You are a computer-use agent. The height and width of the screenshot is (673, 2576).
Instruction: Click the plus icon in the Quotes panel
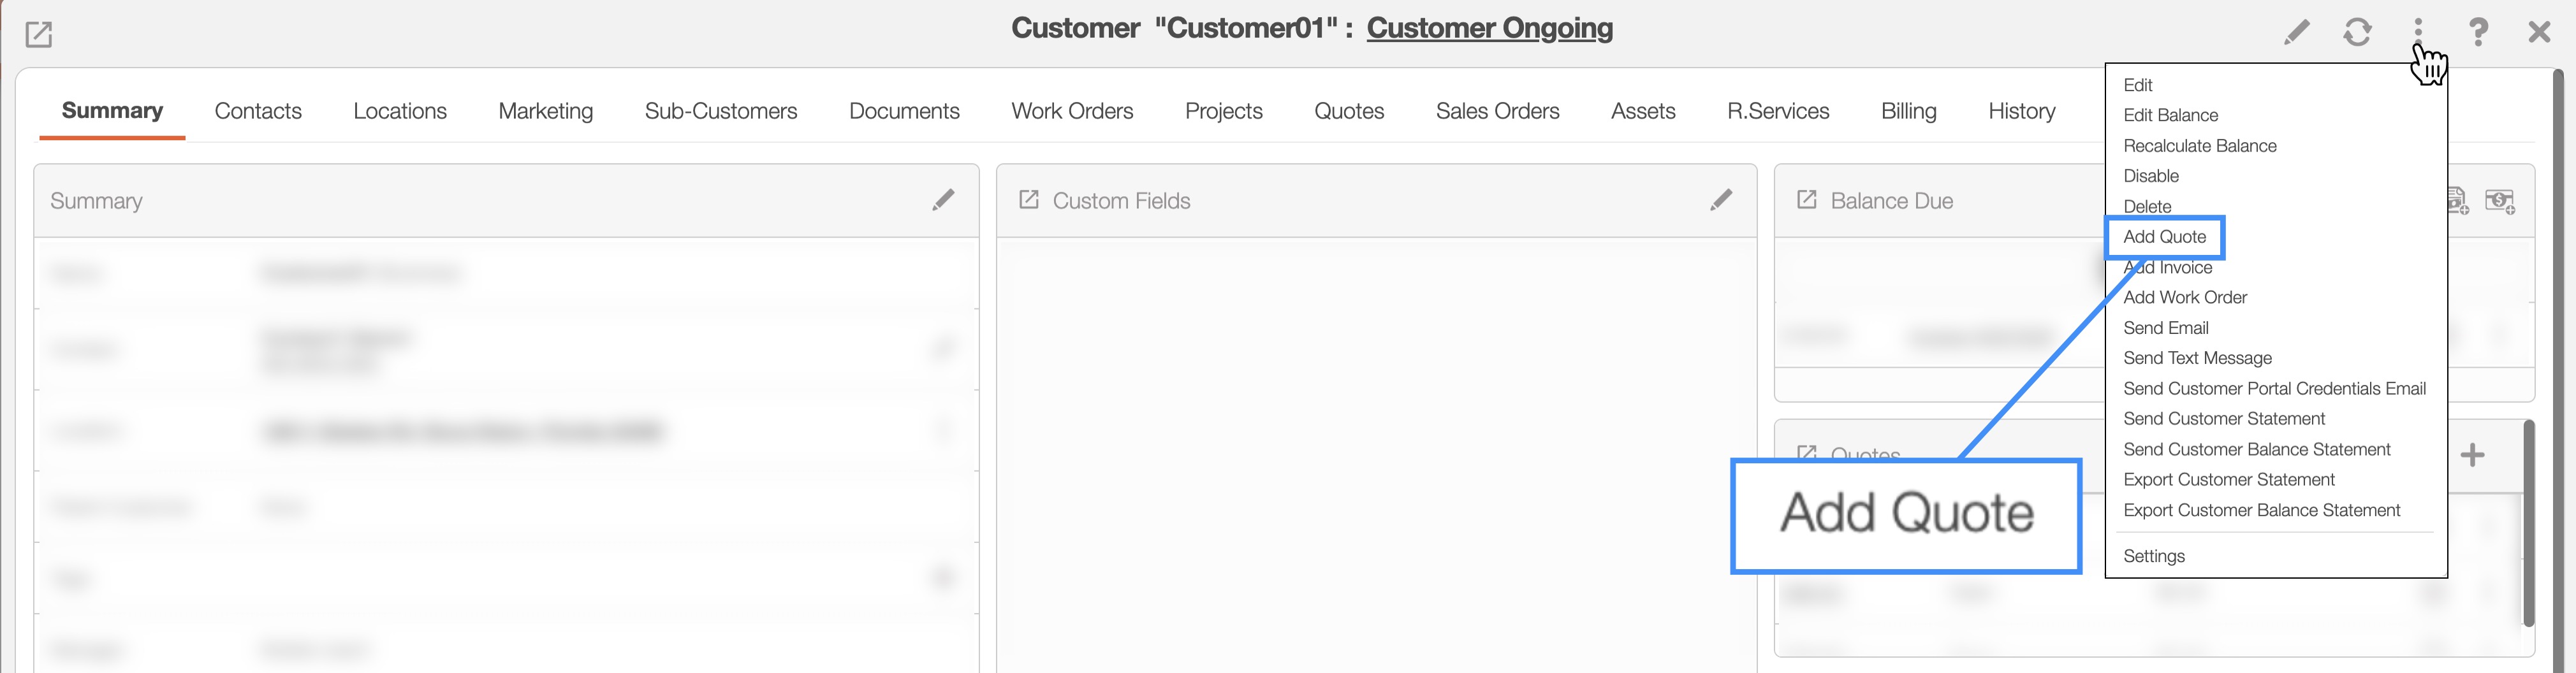2472,455
